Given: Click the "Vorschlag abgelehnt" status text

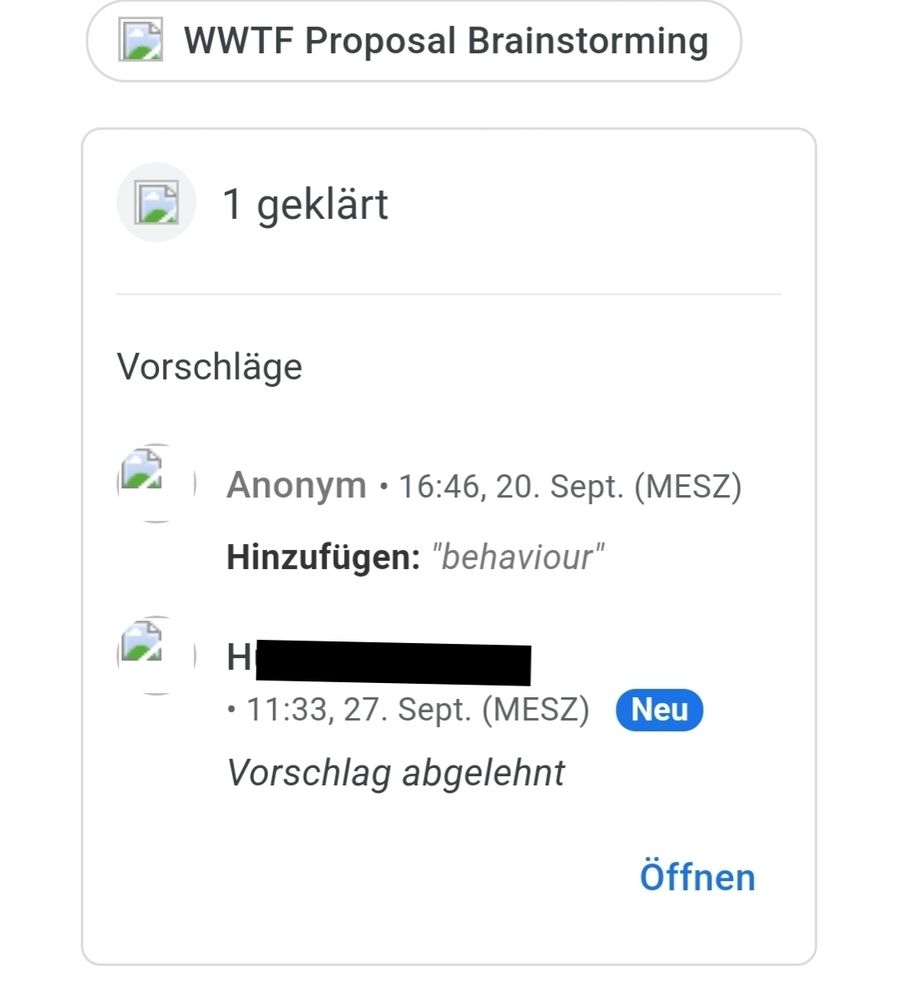Looking at the screenshot, I should point(396,773).
